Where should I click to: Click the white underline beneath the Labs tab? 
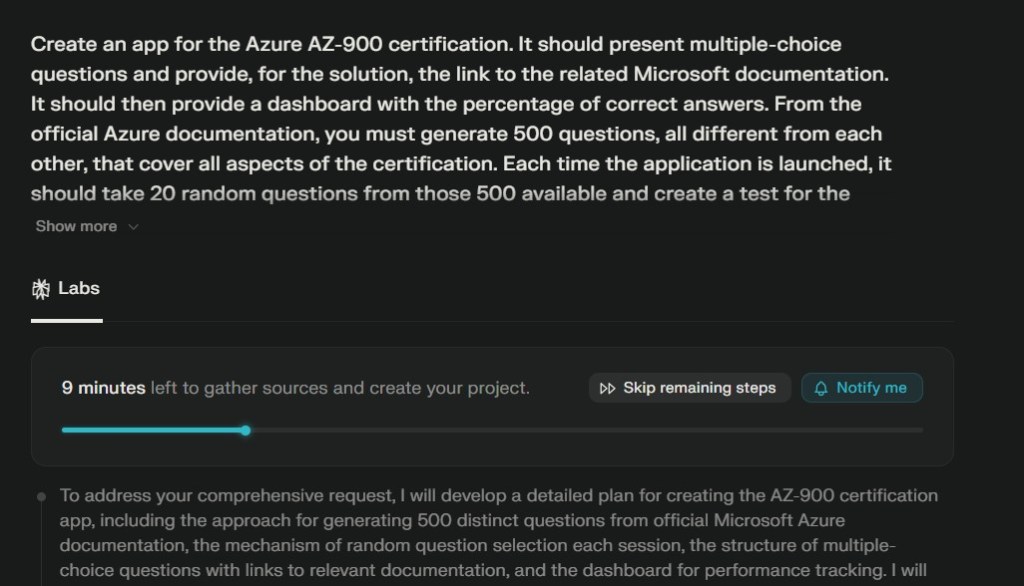66,321
